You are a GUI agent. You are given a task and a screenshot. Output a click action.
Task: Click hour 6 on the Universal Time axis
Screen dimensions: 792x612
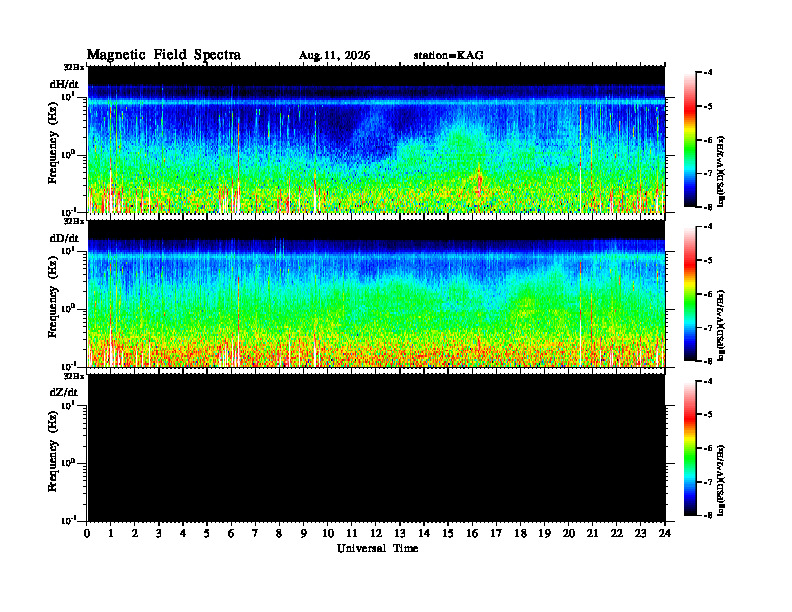pos(231,534)
